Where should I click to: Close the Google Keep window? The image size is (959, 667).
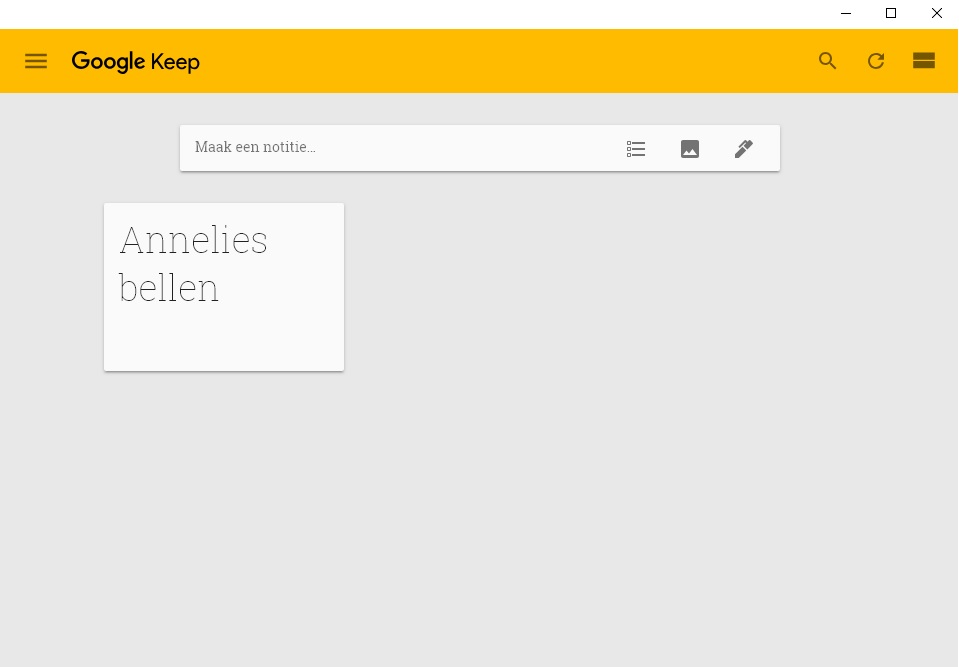click(936, 13)
